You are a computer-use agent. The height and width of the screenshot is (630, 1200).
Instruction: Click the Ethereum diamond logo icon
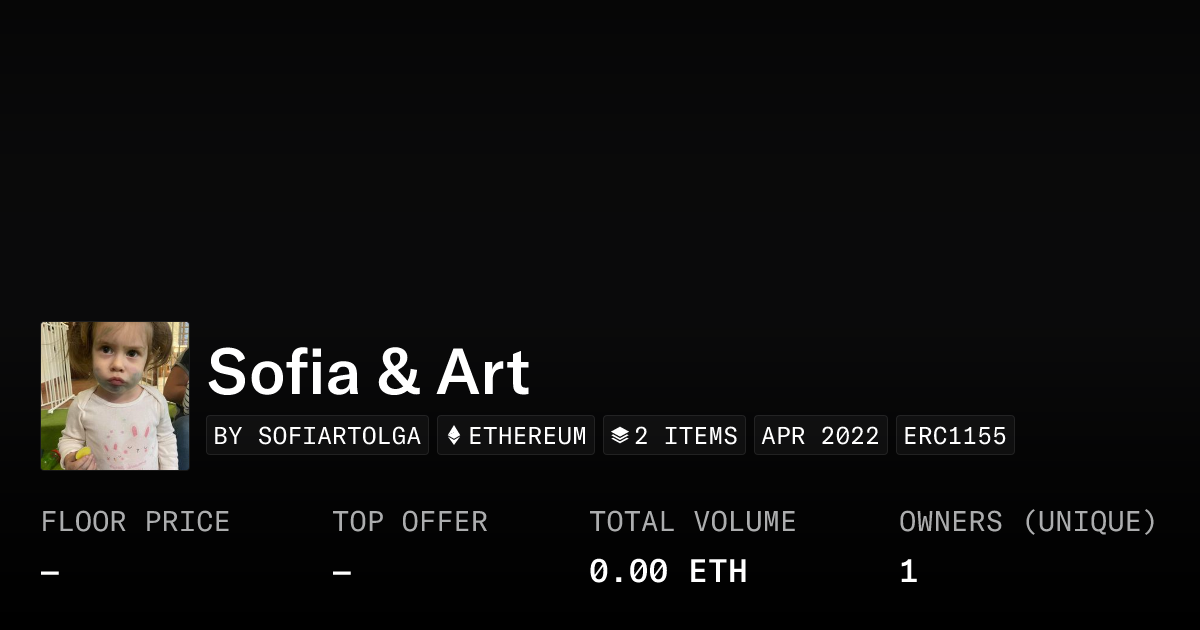[x=454, y=436]
